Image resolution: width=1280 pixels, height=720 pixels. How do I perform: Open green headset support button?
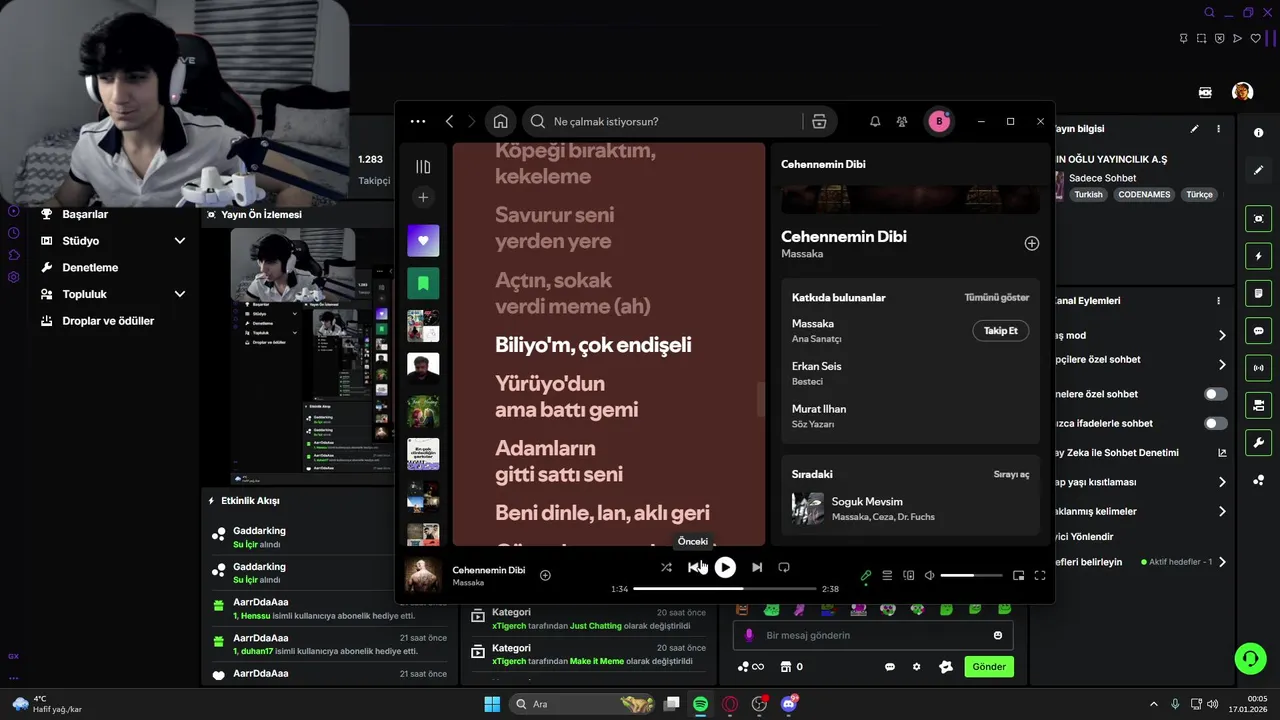(1250, 658)
